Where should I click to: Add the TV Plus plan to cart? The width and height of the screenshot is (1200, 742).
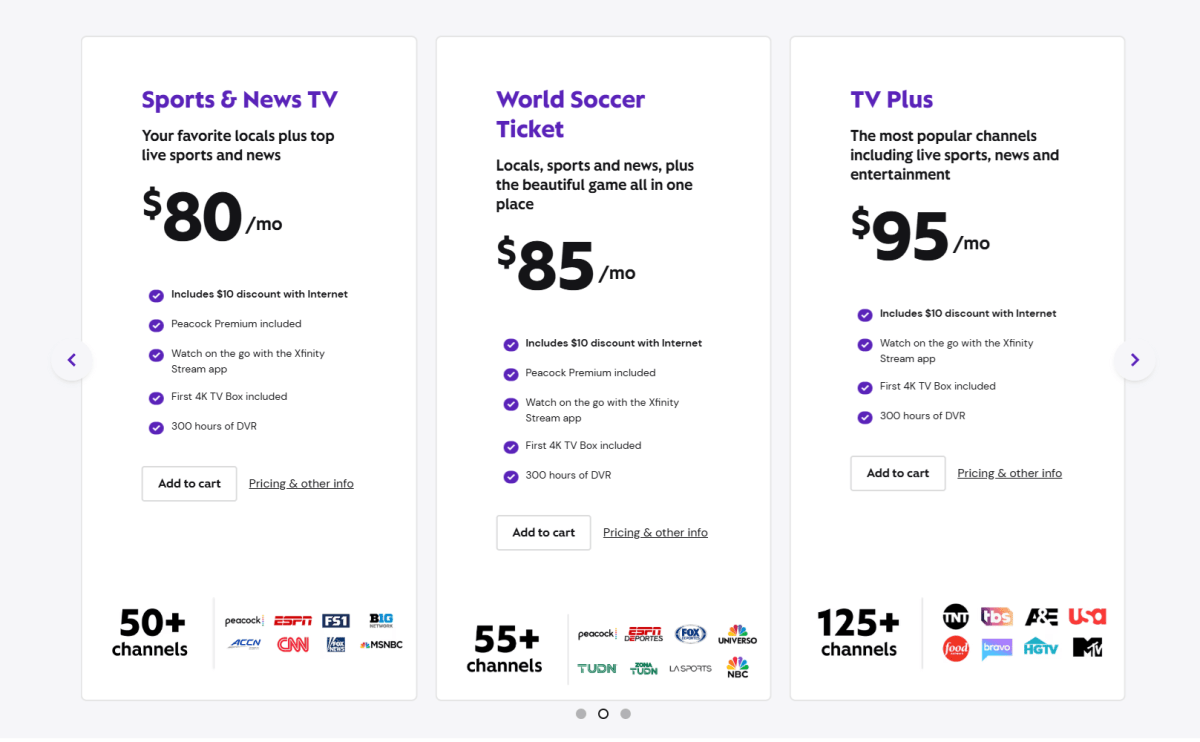pos(897,473)
